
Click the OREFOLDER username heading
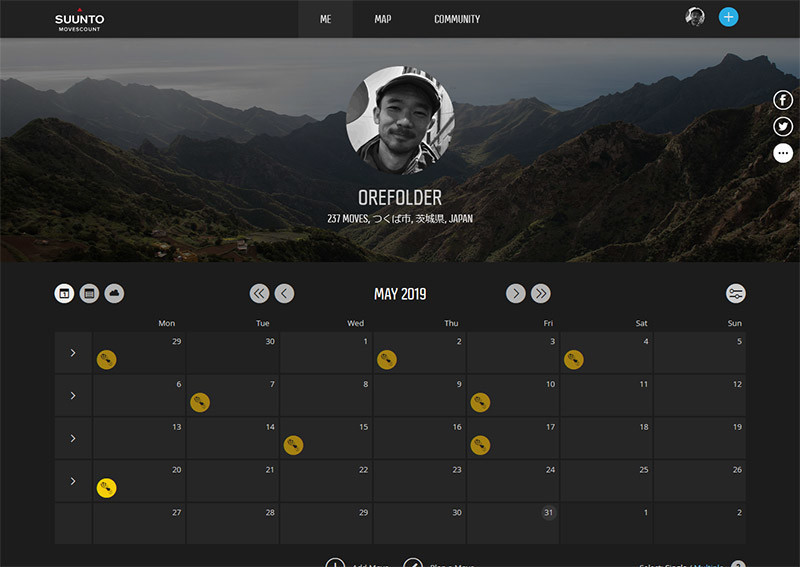[x=400, y=198]
